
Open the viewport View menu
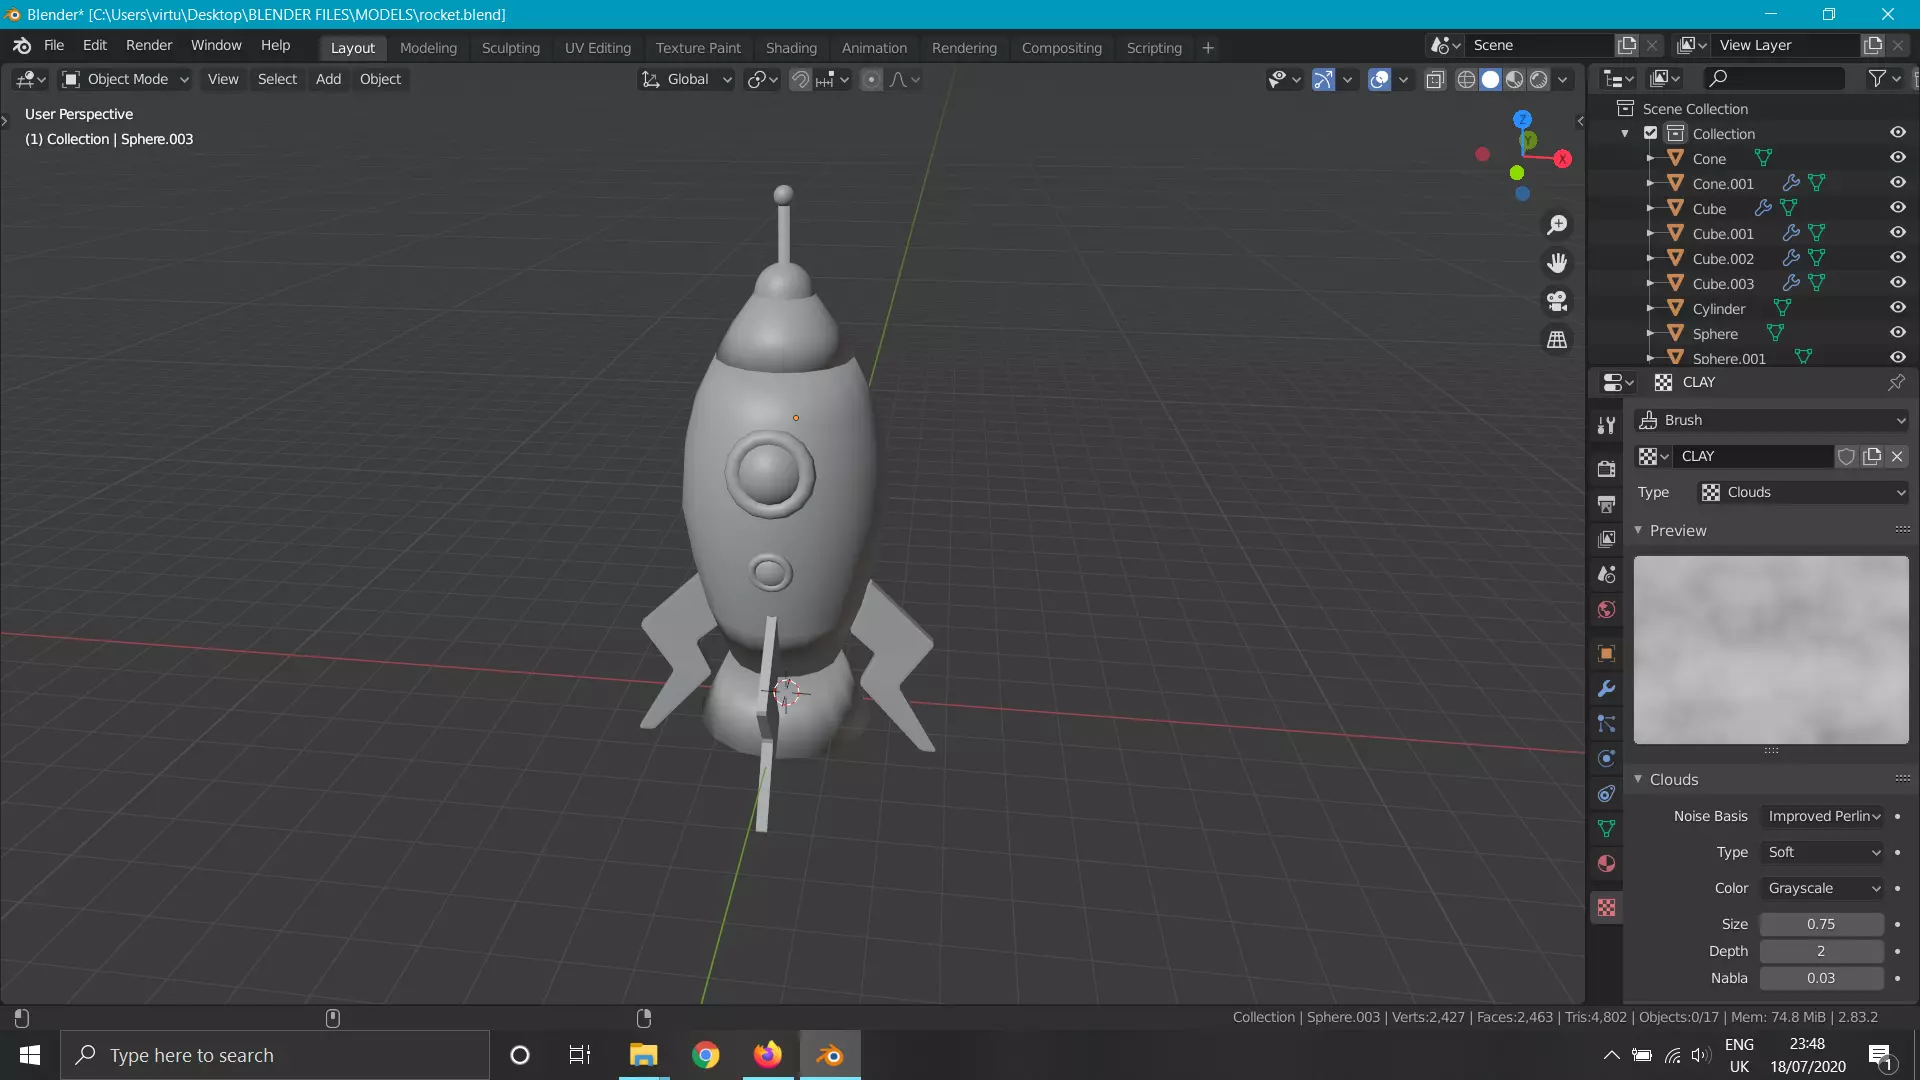(223, 79)
